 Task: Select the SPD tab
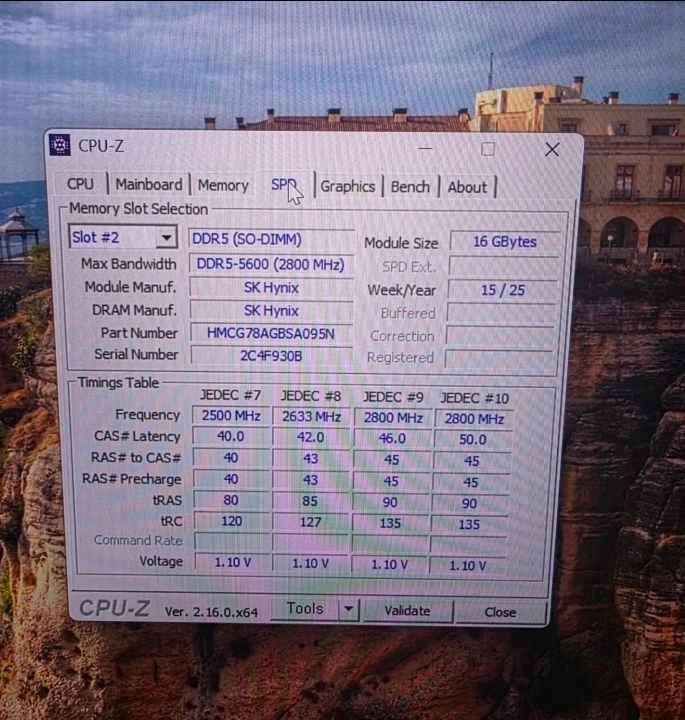(x=286, y=185)
